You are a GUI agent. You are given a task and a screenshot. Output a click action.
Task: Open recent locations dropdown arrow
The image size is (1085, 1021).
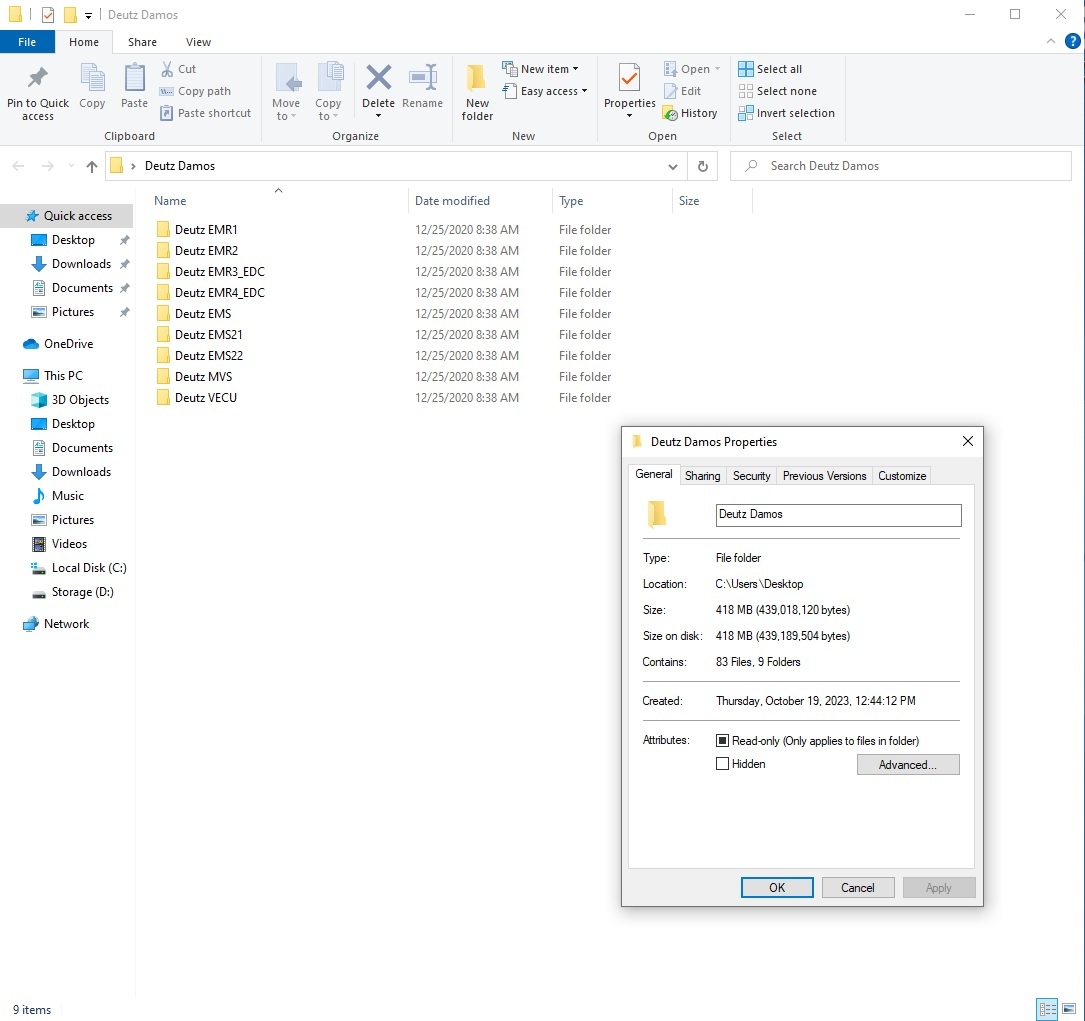click(71, 167)
